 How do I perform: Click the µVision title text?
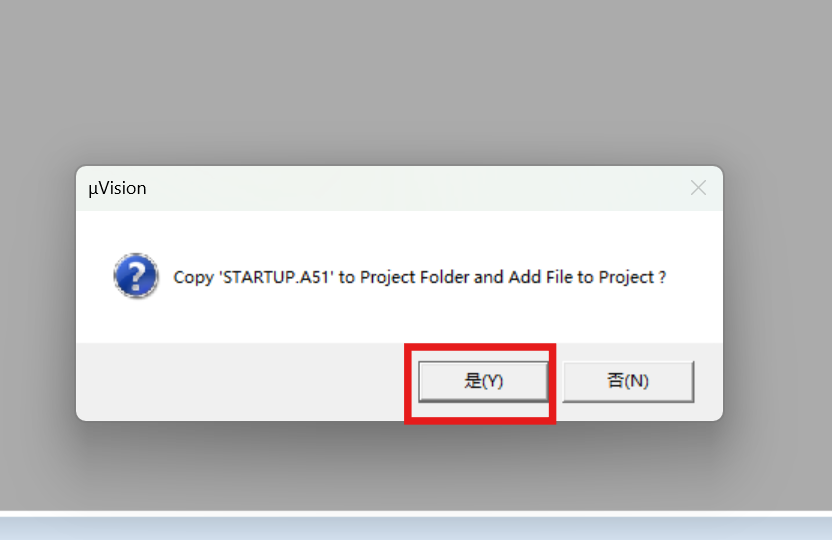coord(117,188)
